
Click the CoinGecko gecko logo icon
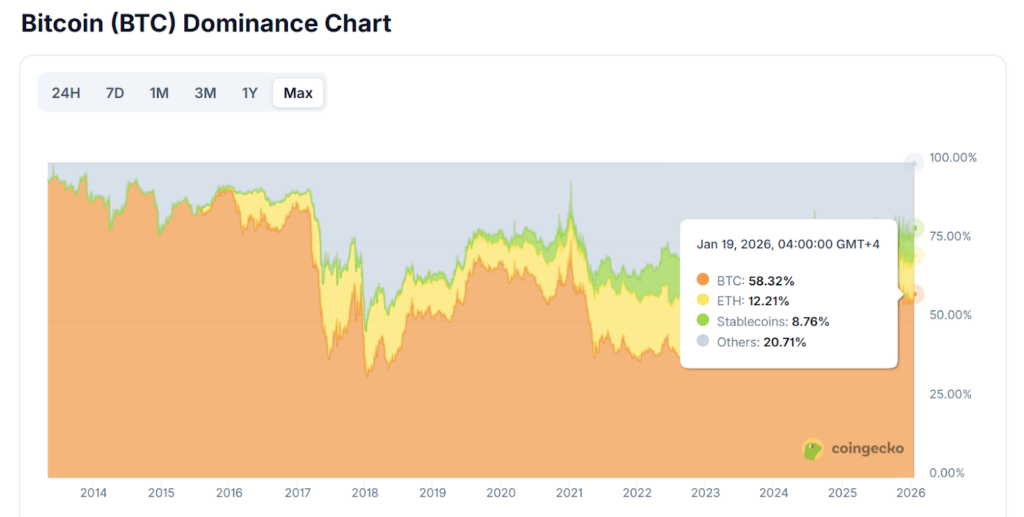point(813,449)
